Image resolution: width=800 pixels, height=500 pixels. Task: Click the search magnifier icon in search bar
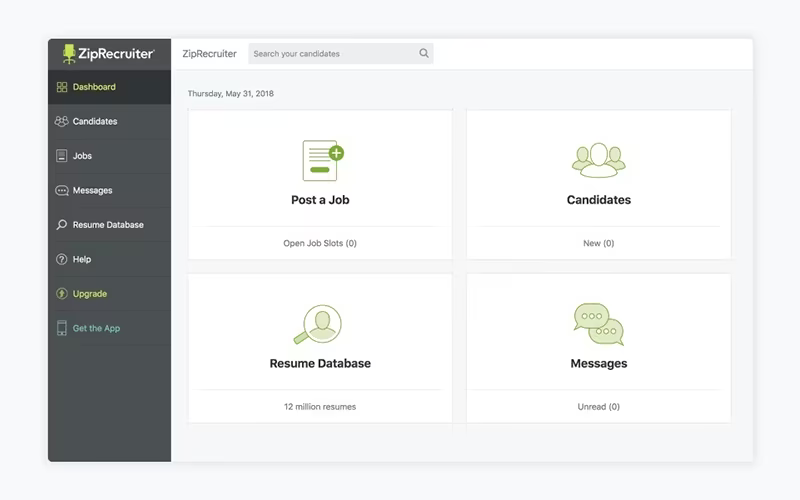pyautogui.click(x=424, y=53)
